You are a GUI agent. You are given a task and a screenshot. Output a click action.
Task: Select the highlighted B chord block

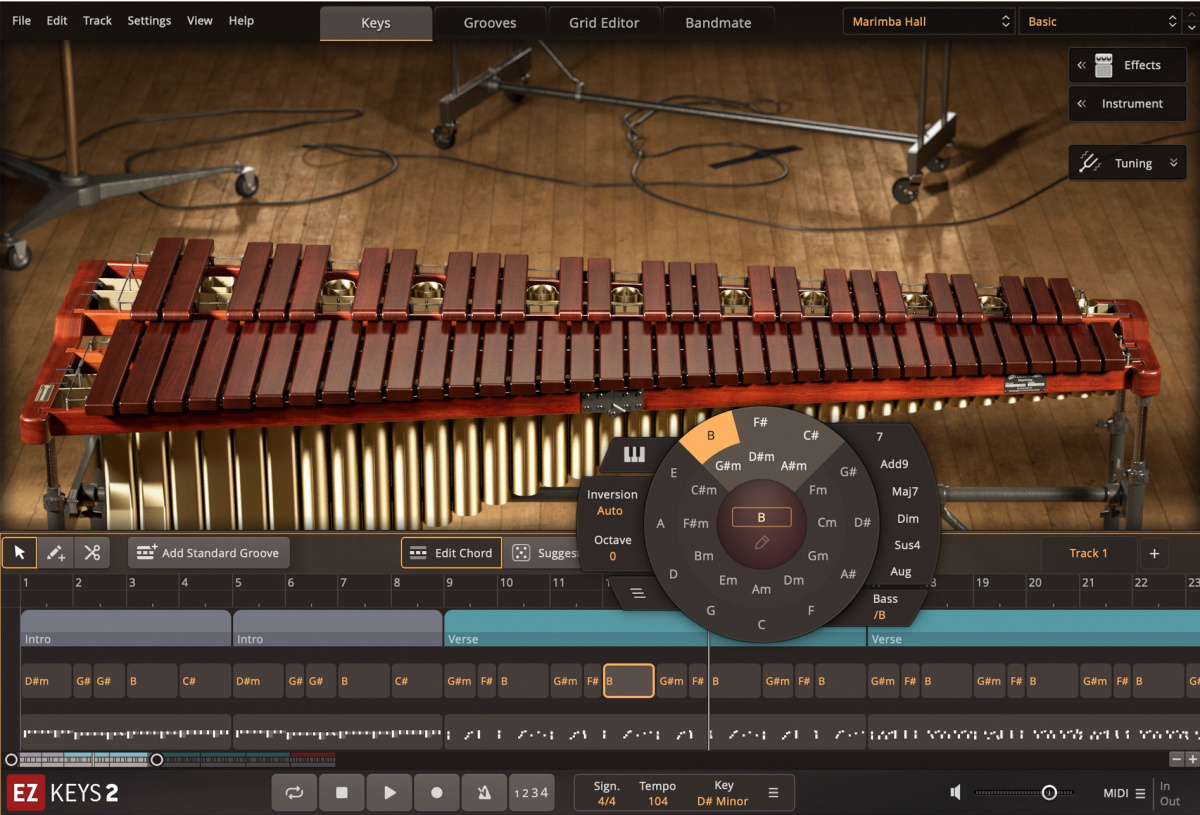(x=628, y=680)
